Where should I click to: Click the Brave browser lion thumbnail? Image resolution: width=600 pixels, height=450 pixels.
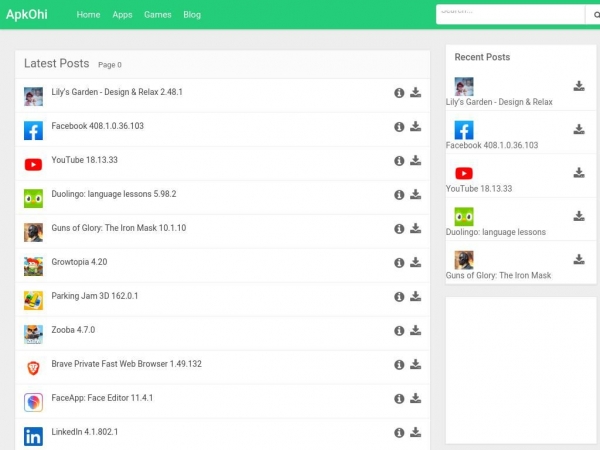click(x=33, y=368)
